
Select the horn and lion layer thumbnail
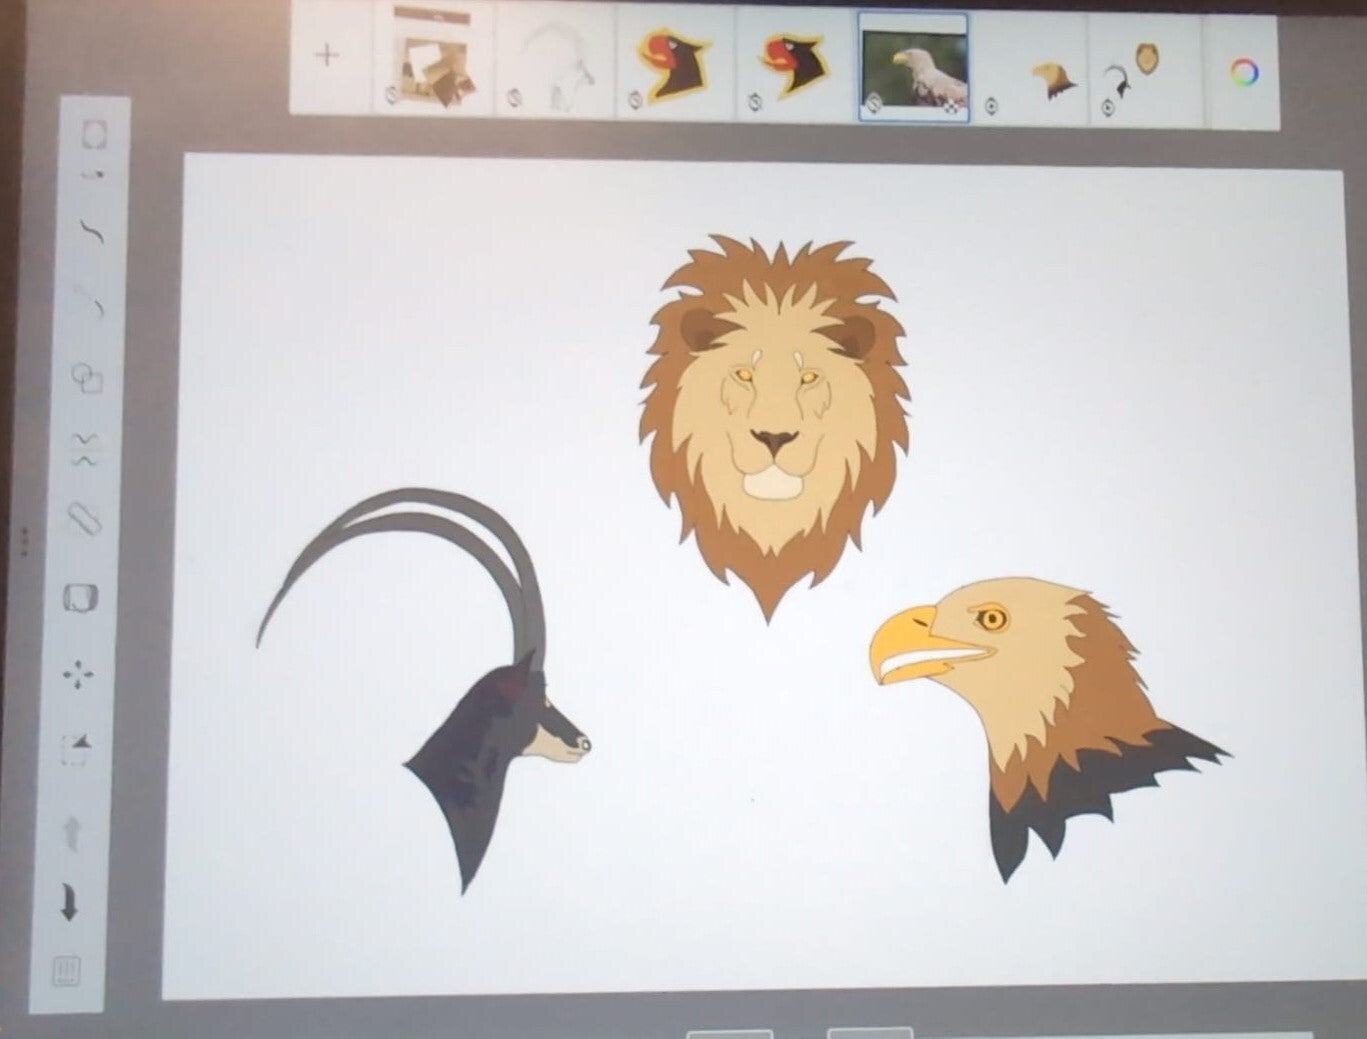point(1145,73)
